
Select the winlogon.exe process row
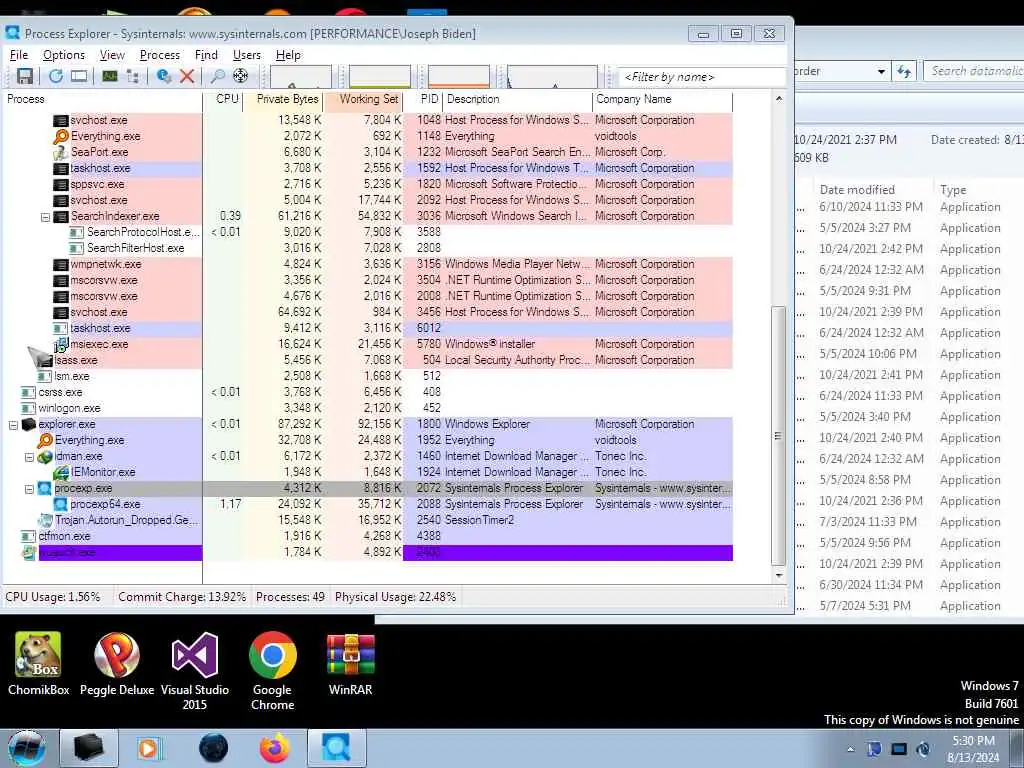369,408
